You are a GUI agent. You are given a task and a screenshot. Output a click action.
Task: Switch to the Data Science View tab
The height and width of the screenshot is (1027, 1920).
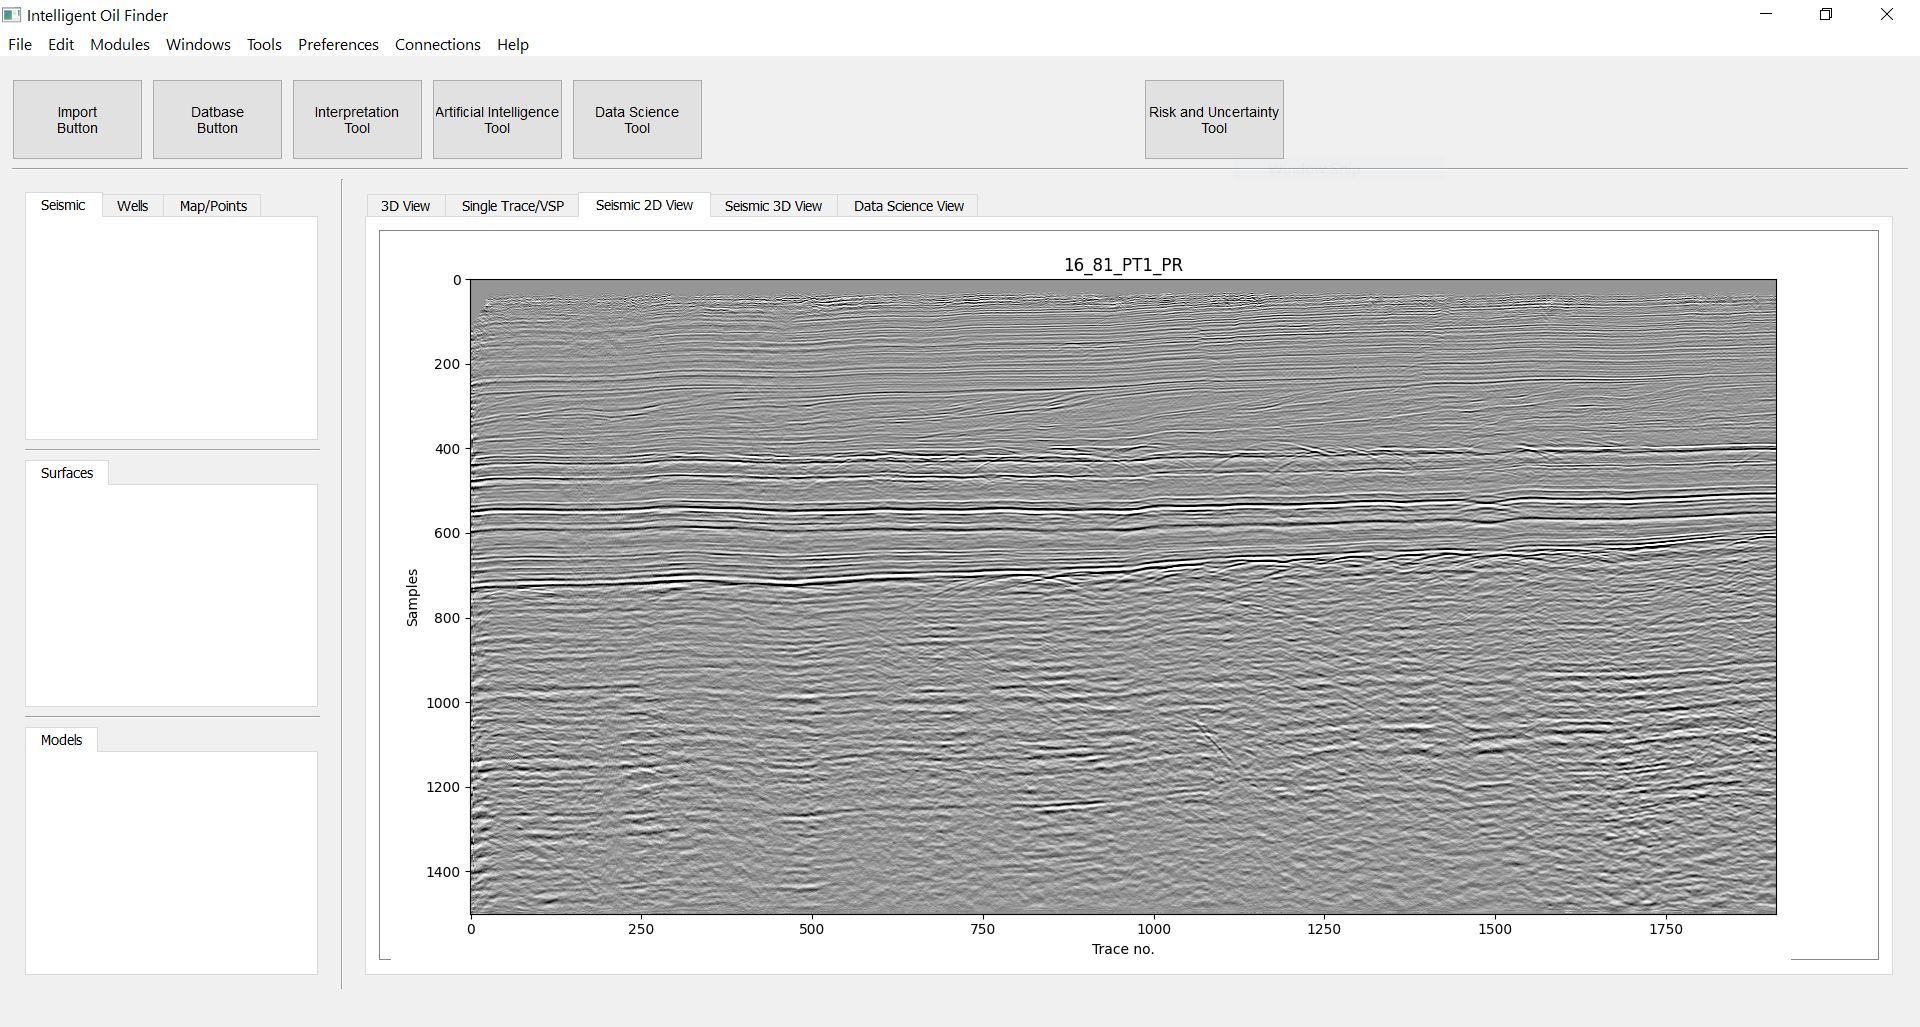909,206
